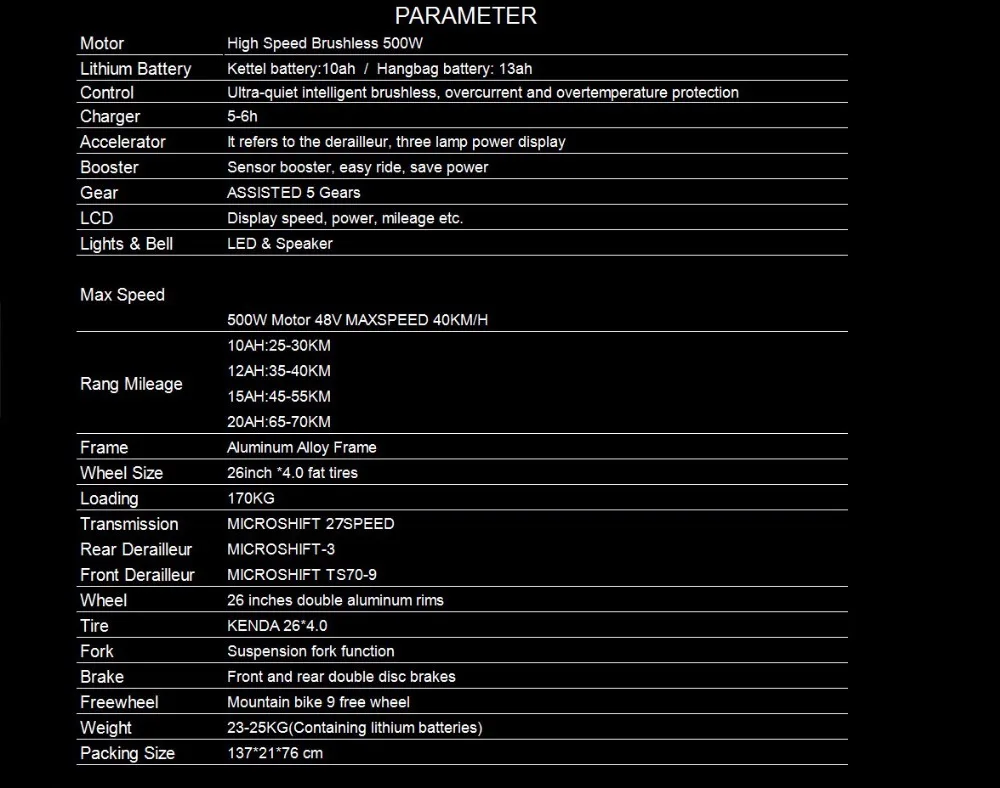Viewport: 1000px width, 788px height.
Task: Select the Max Speed label
Action: [x=122, y=295]
